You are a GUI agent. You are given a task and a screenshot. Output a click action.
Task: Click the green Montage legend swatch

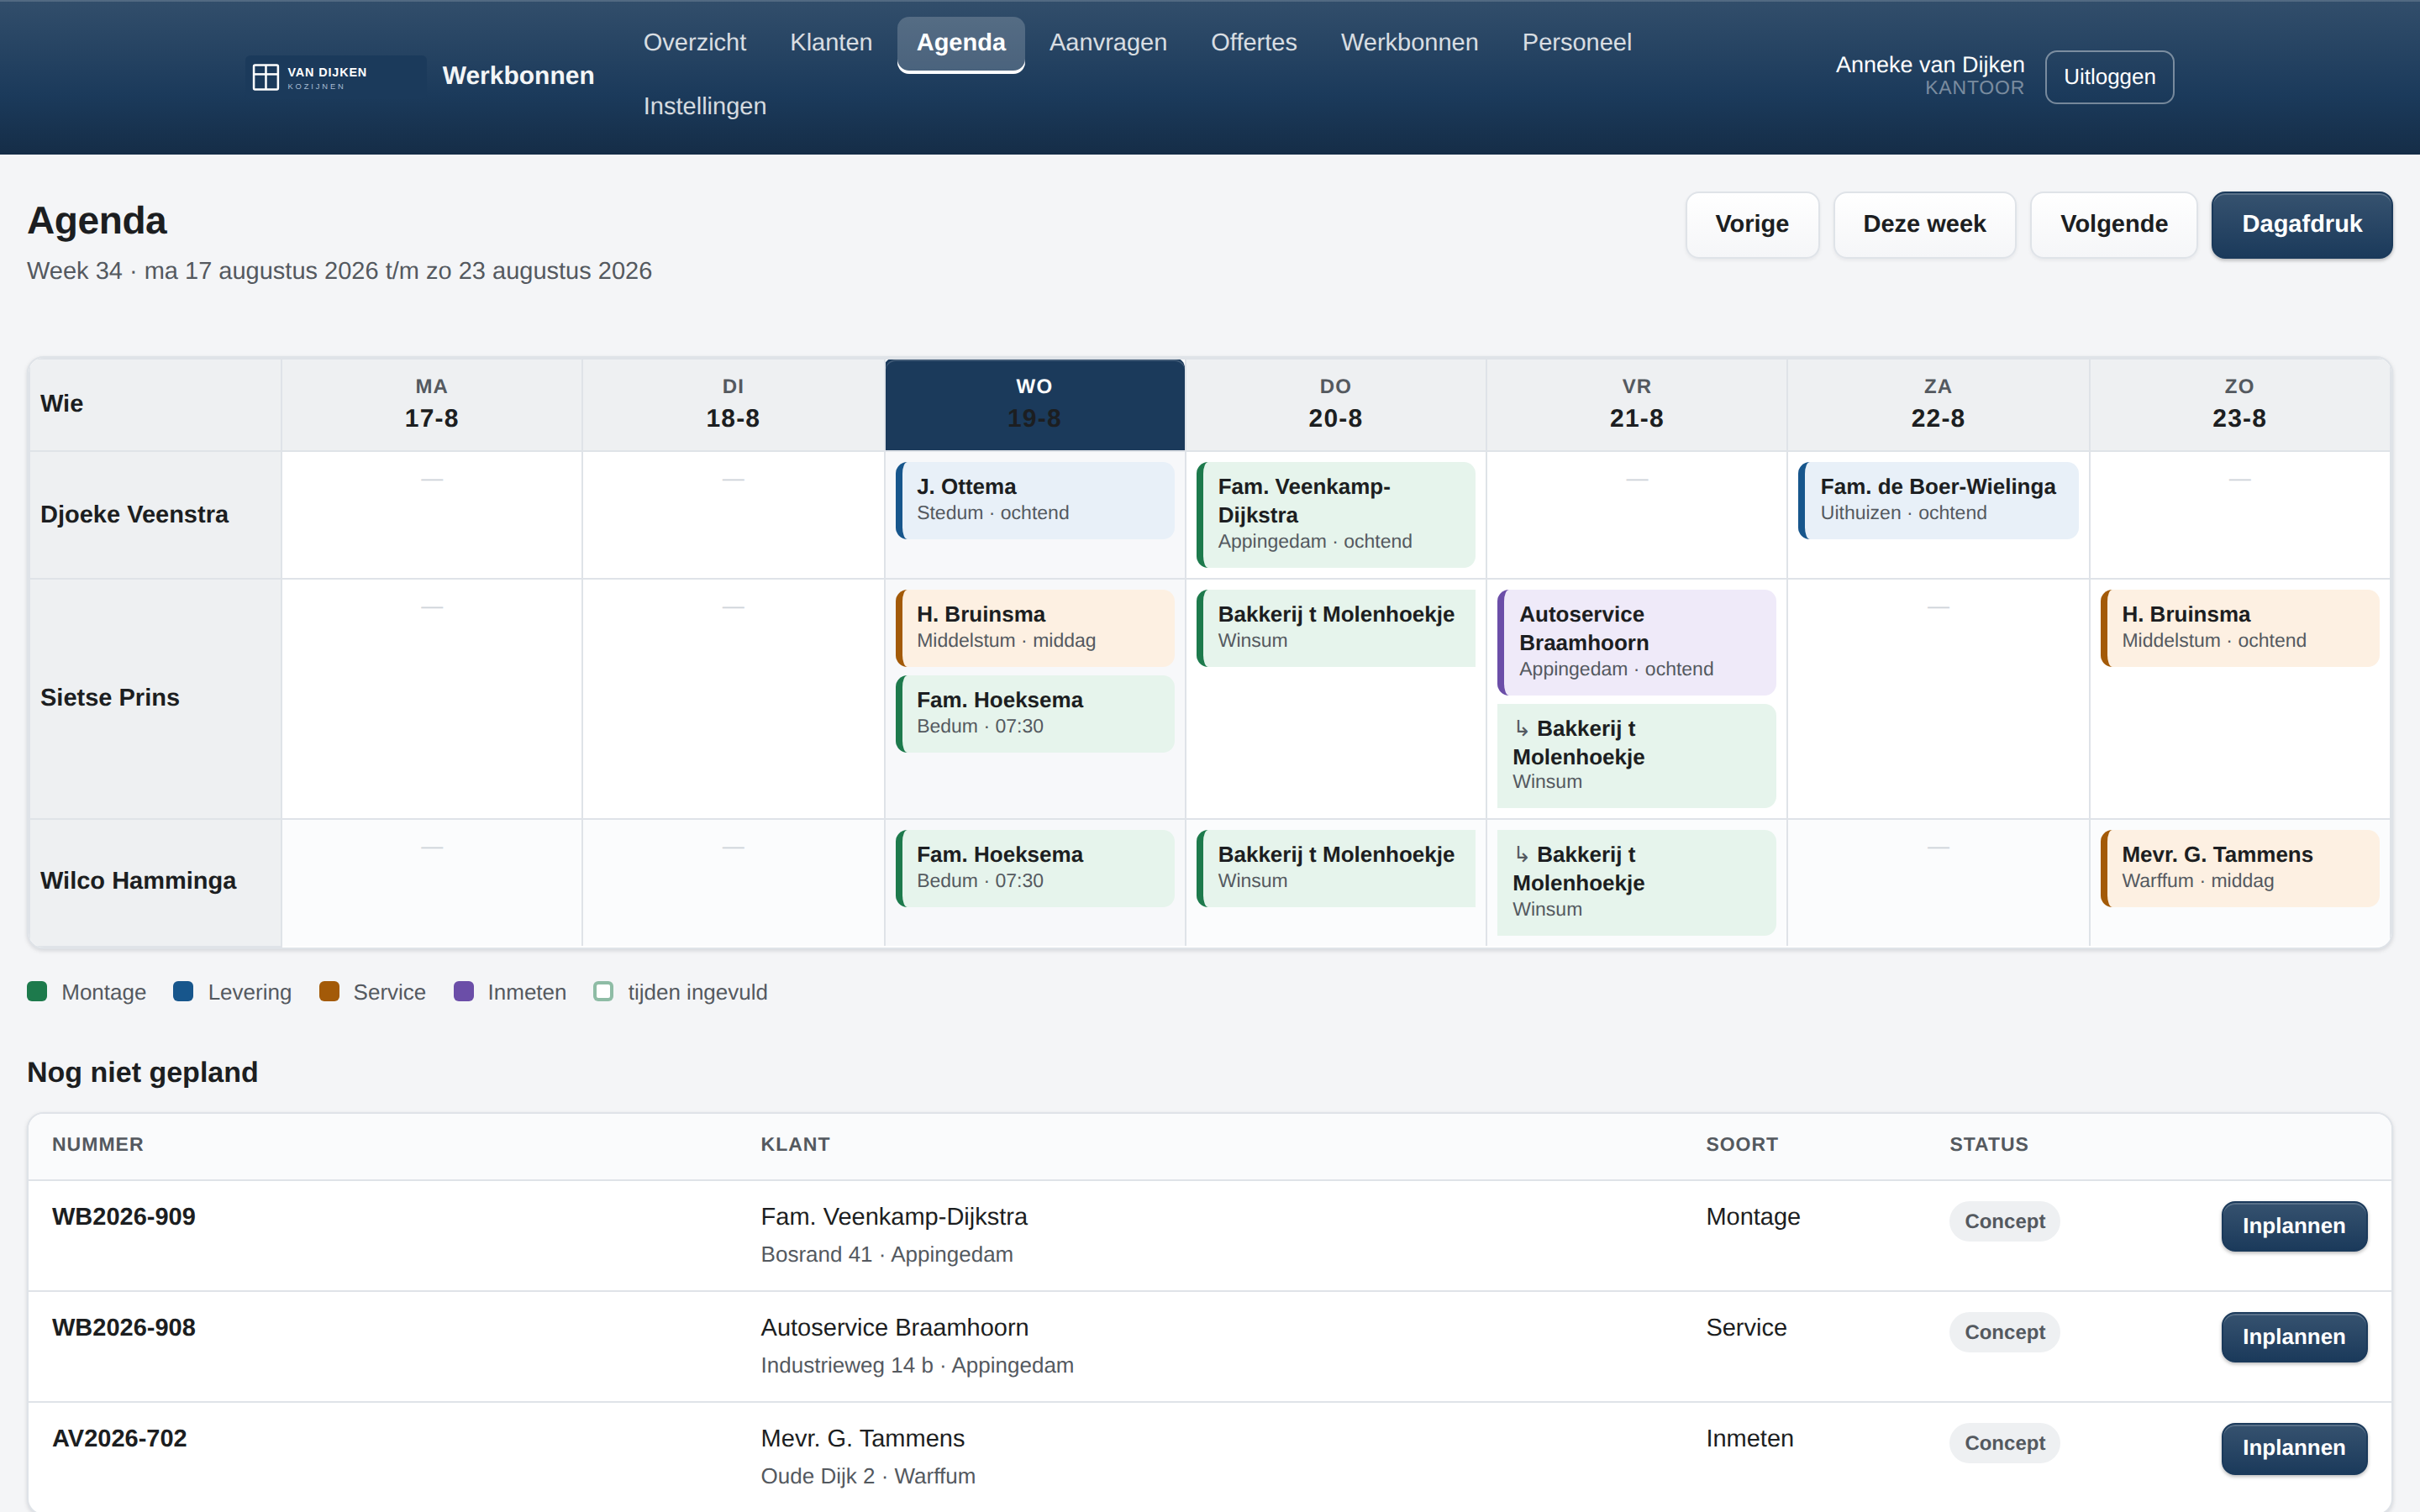coord(37,991)
